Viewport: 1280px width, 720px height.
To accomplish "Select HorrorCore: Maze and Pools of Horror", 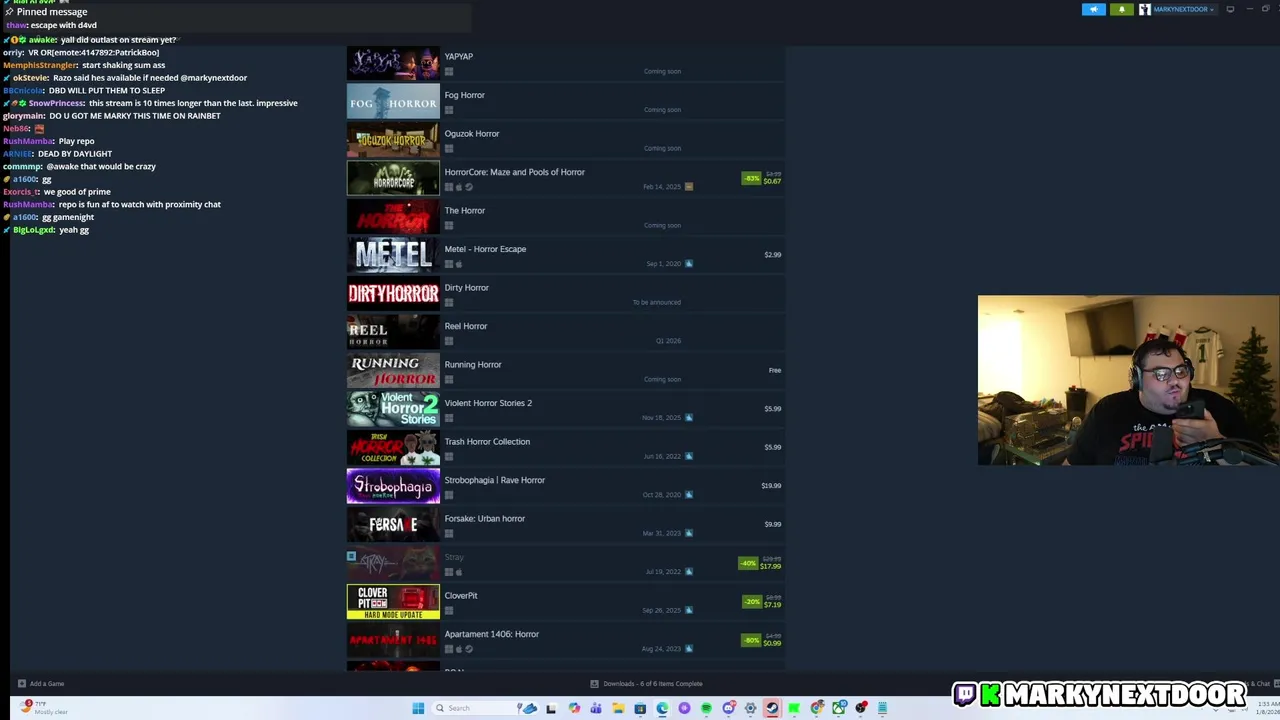I will point(565,178).
